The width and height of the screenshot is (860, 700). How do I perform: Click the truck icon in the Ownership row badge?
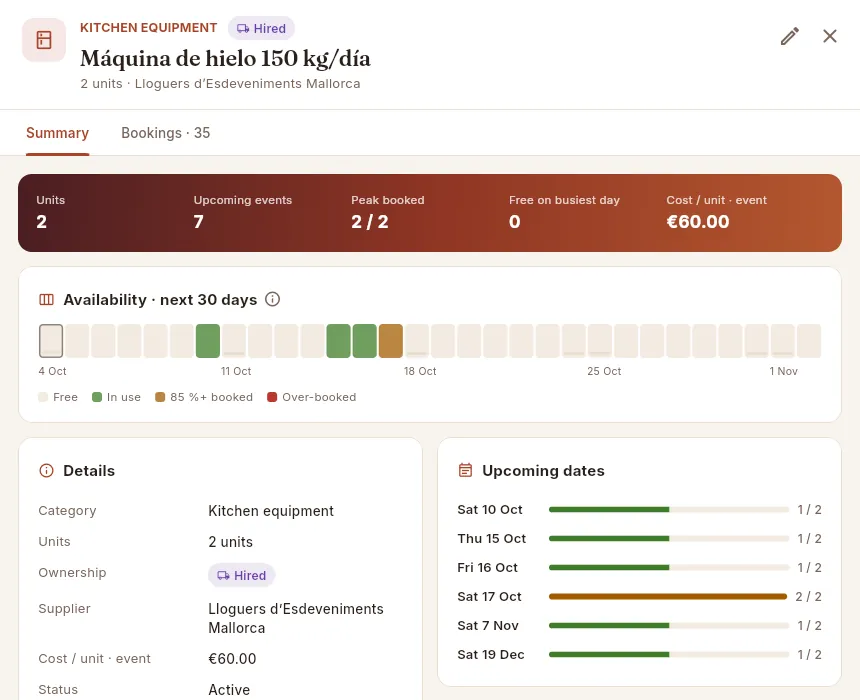(223, 575)
